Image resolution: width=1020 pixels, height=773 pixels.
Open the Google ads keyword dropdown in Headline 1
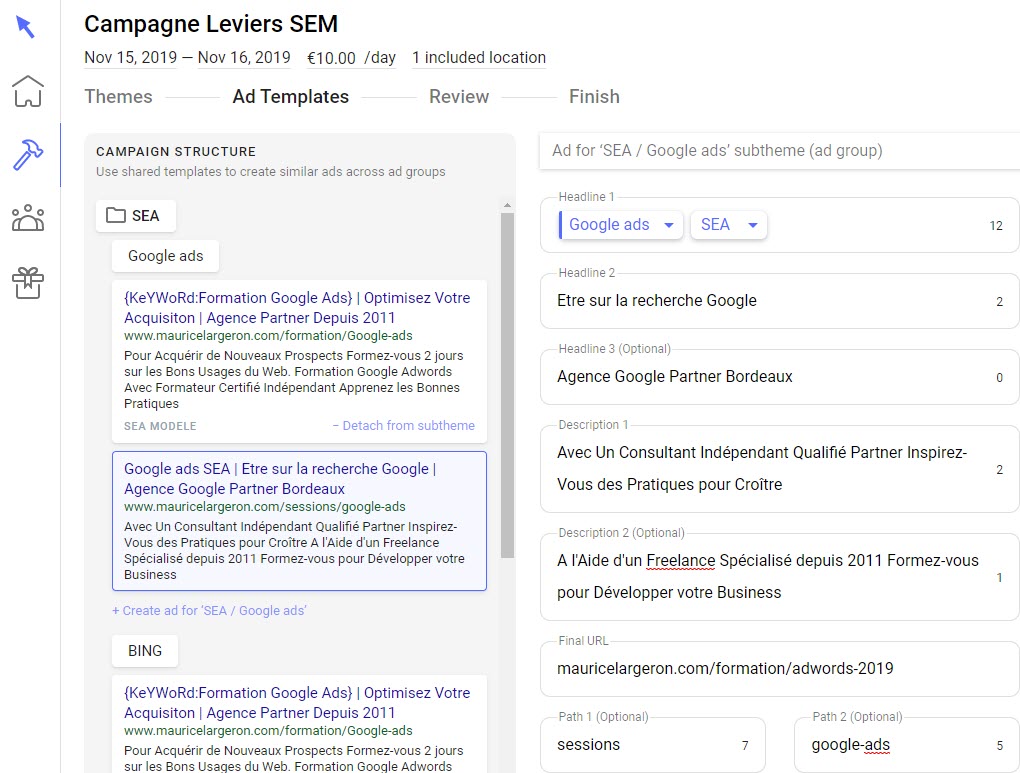click(621, 224)
